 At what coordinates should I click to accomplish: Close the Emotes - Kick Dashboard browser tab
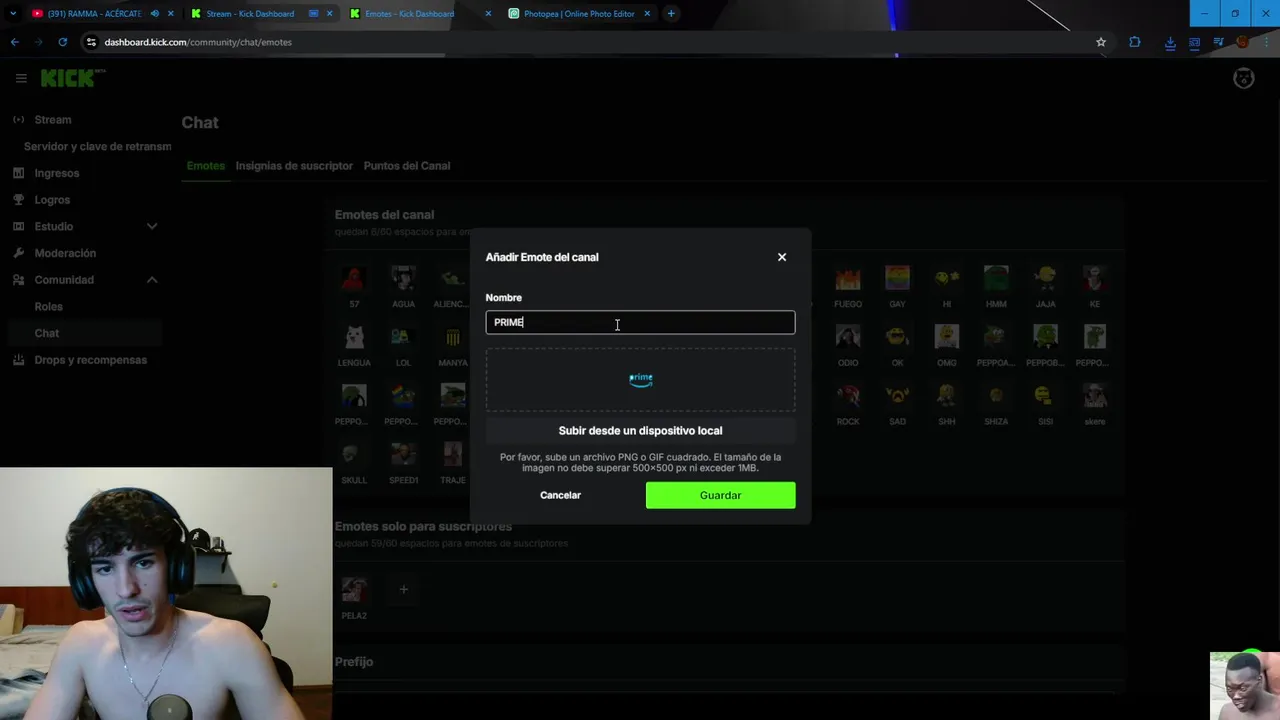click(488, 14)
